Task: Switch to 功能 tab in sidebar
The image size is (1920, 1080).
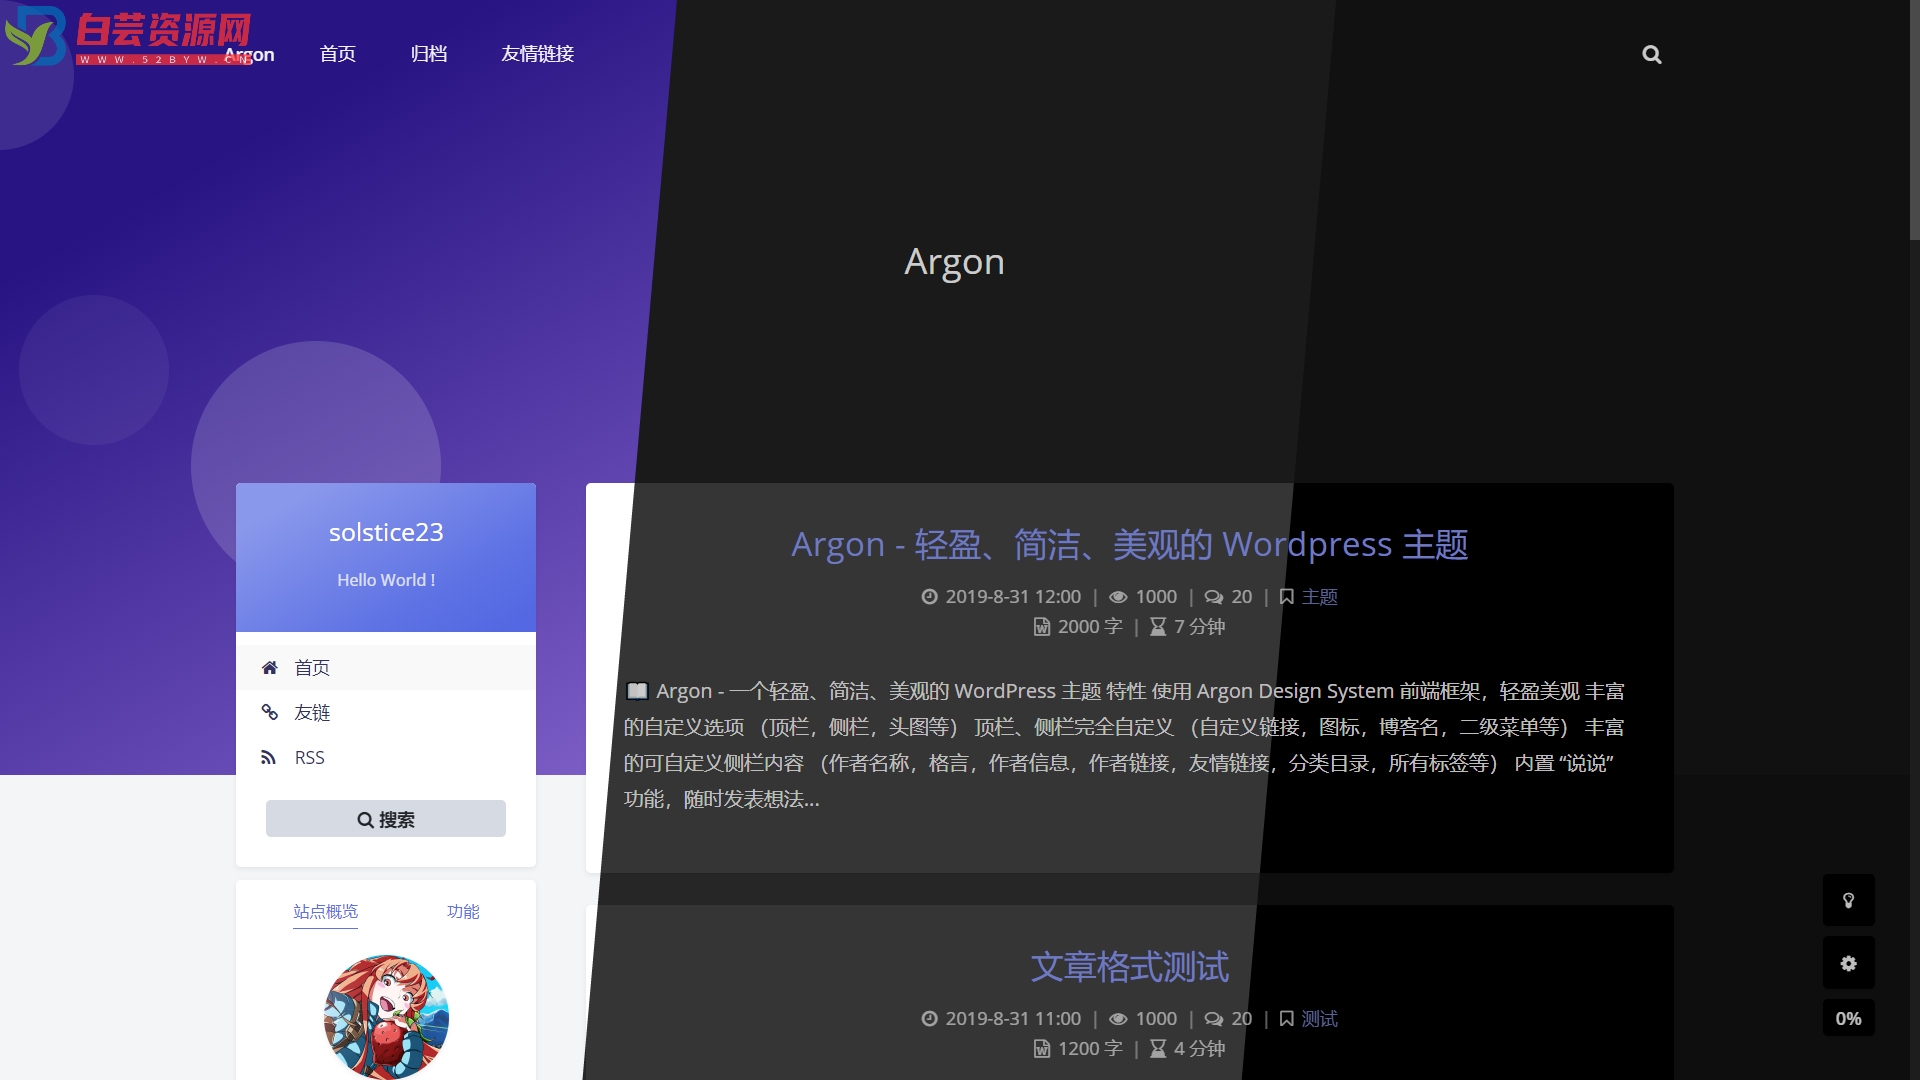Action: (463, 911)
